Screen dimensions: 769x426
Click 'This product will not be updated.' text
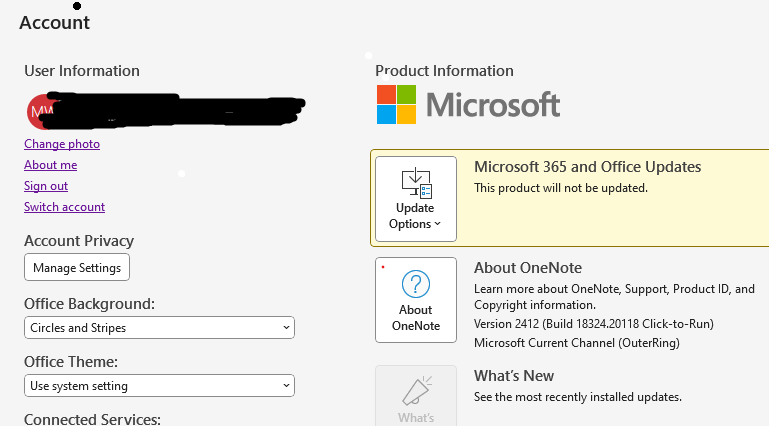tap(561, 188)
